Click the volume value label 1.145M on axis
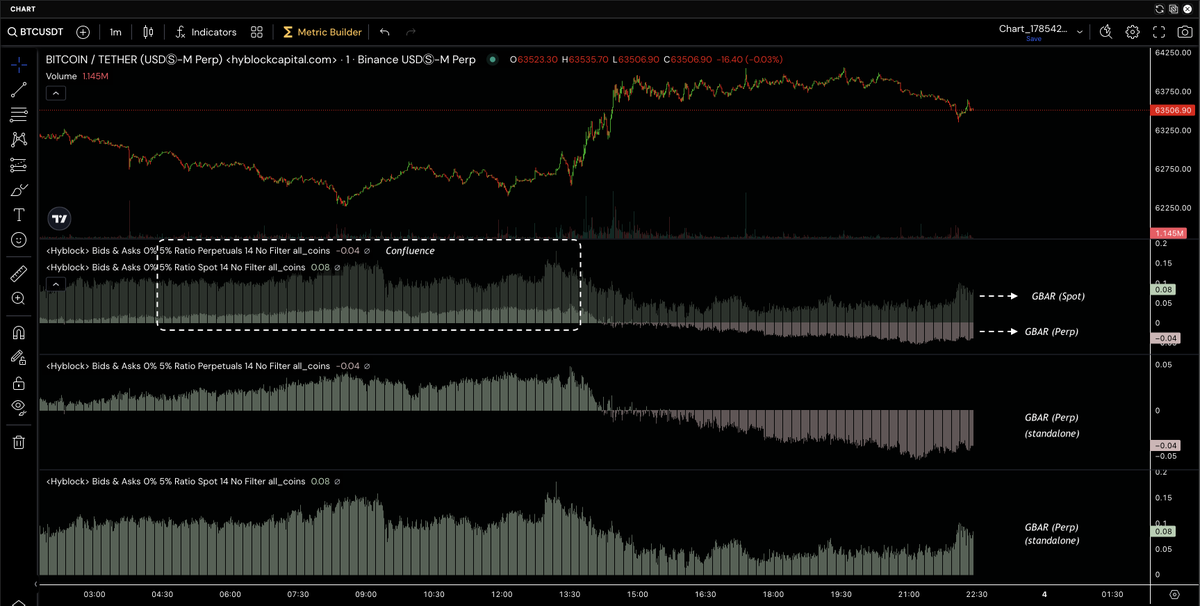Viewport: 1200px width, 606px height. 1168,232
